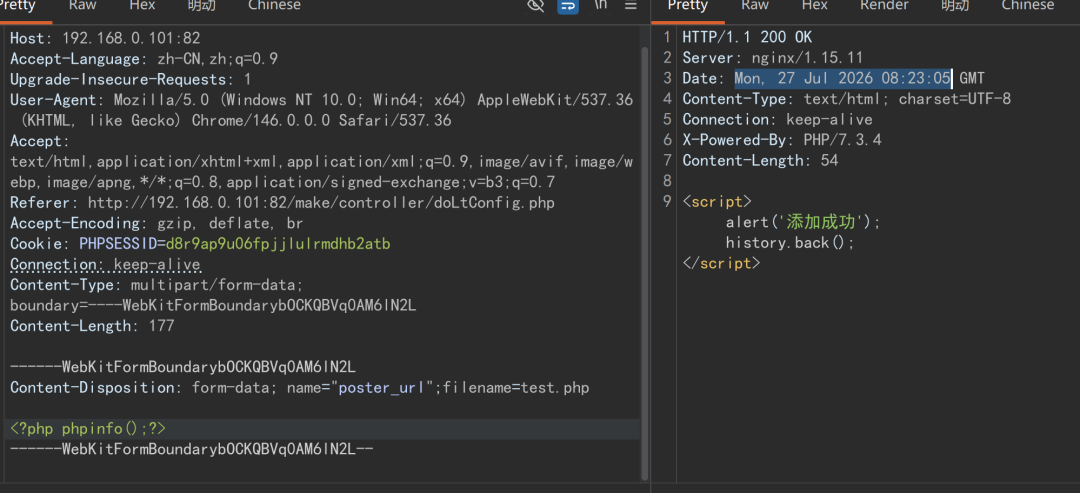
Task: Click the X-Powered-By: PHP/7.3.4 header
Action: pyautogui.click(x=782, y=140)
